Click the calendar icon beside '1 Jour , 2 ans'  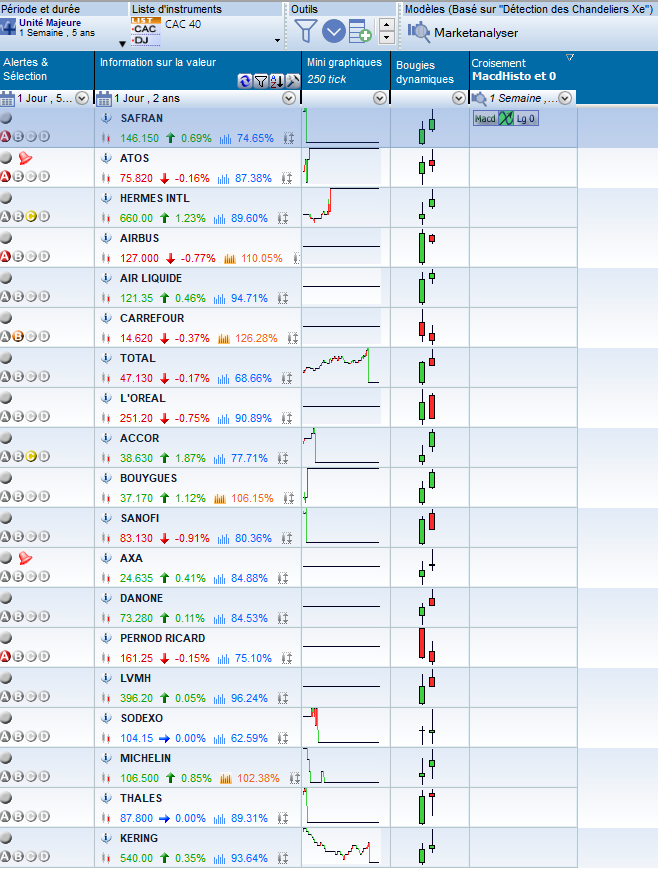click(x=104, y=99)
